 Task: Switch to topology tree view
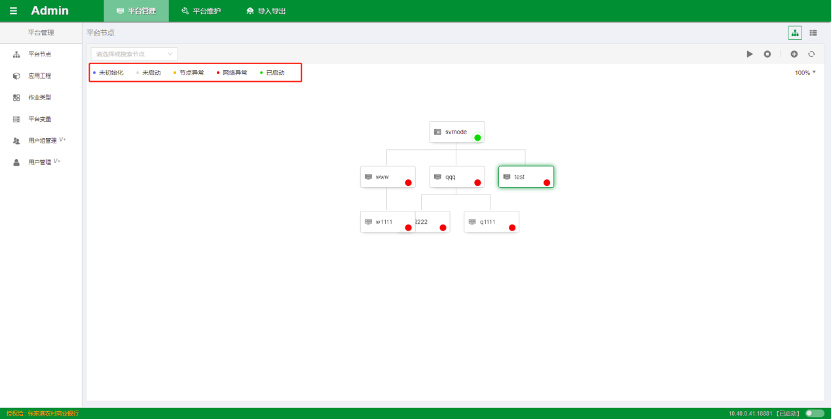(x=795, y=33)
